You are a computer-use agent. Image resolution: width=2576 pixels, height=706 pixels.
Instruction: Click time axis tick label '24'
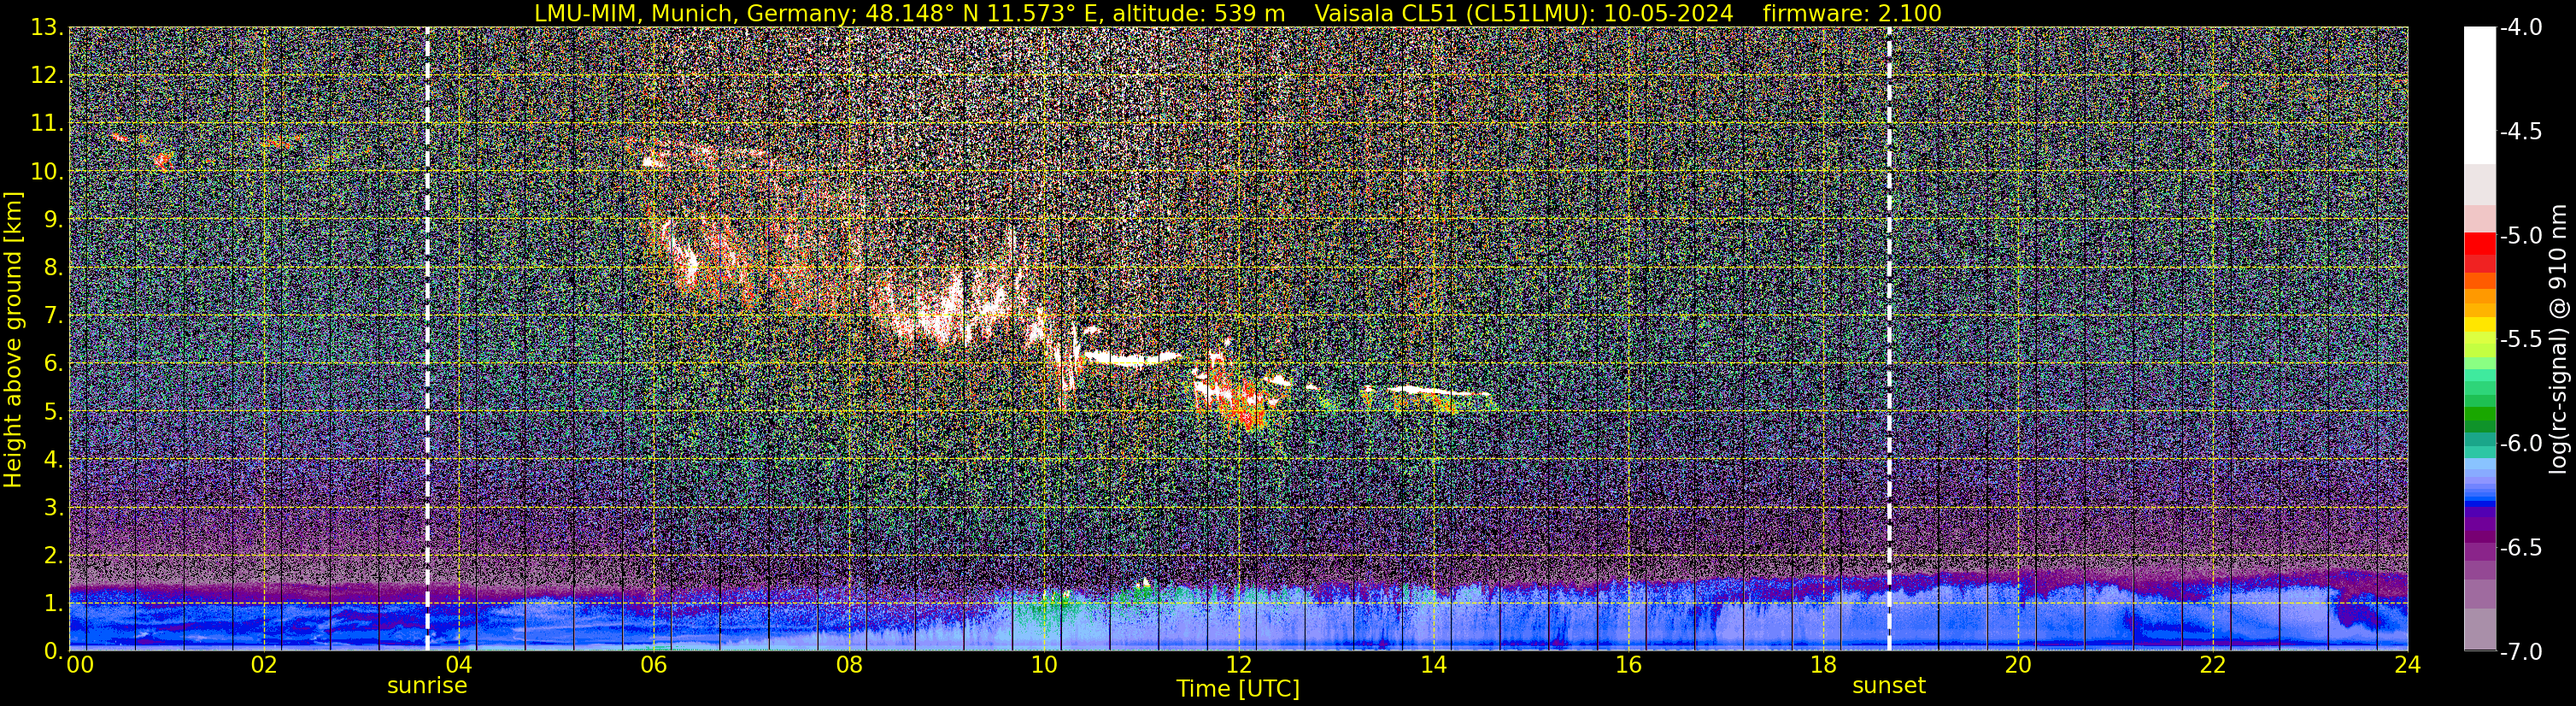2407,665
